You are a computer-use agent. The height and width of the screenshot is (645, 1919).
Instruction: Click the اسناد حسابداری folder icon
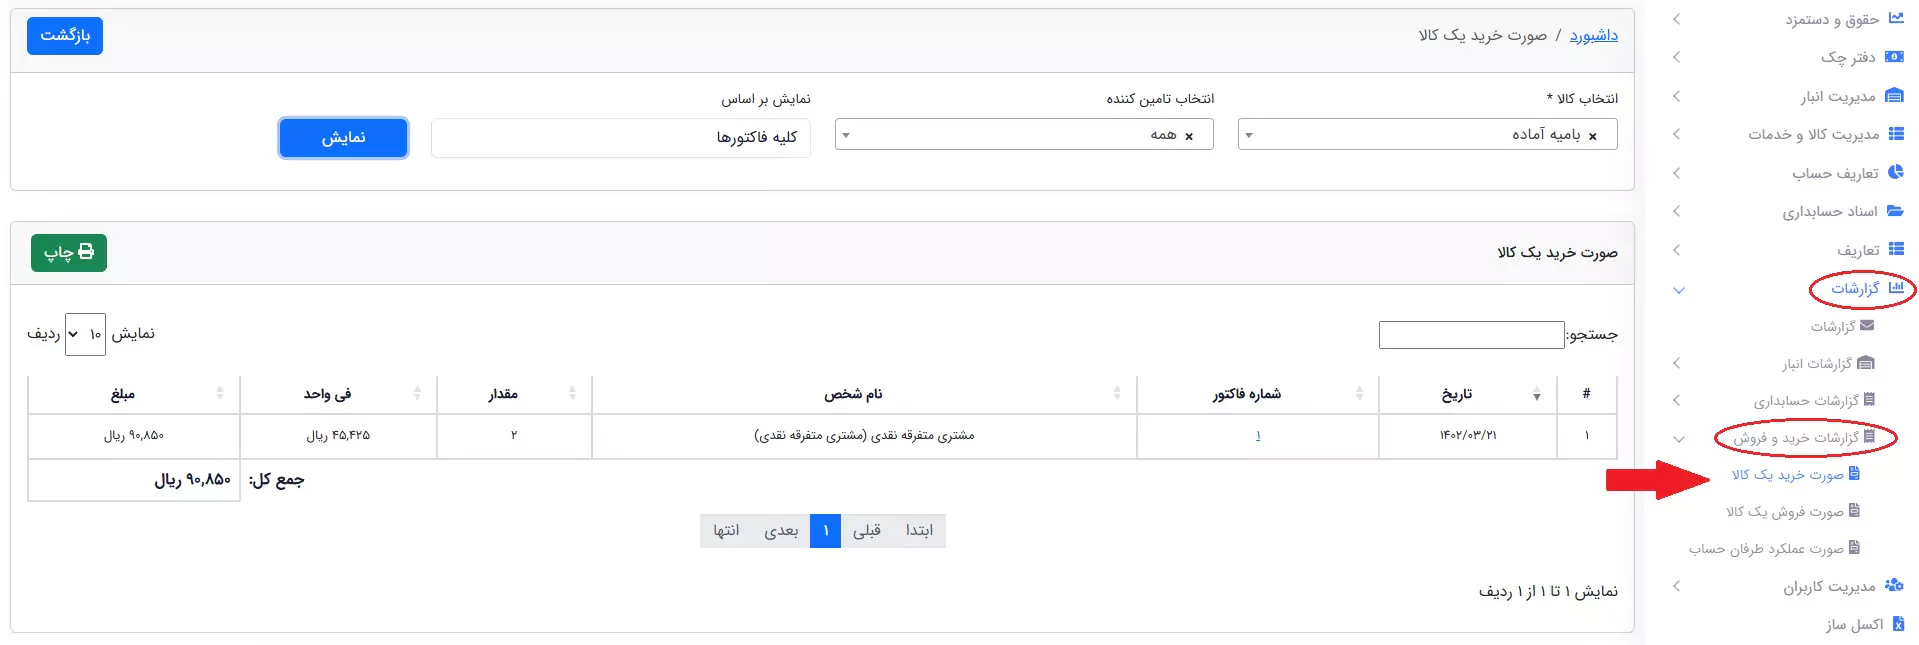pos(1895,211)
